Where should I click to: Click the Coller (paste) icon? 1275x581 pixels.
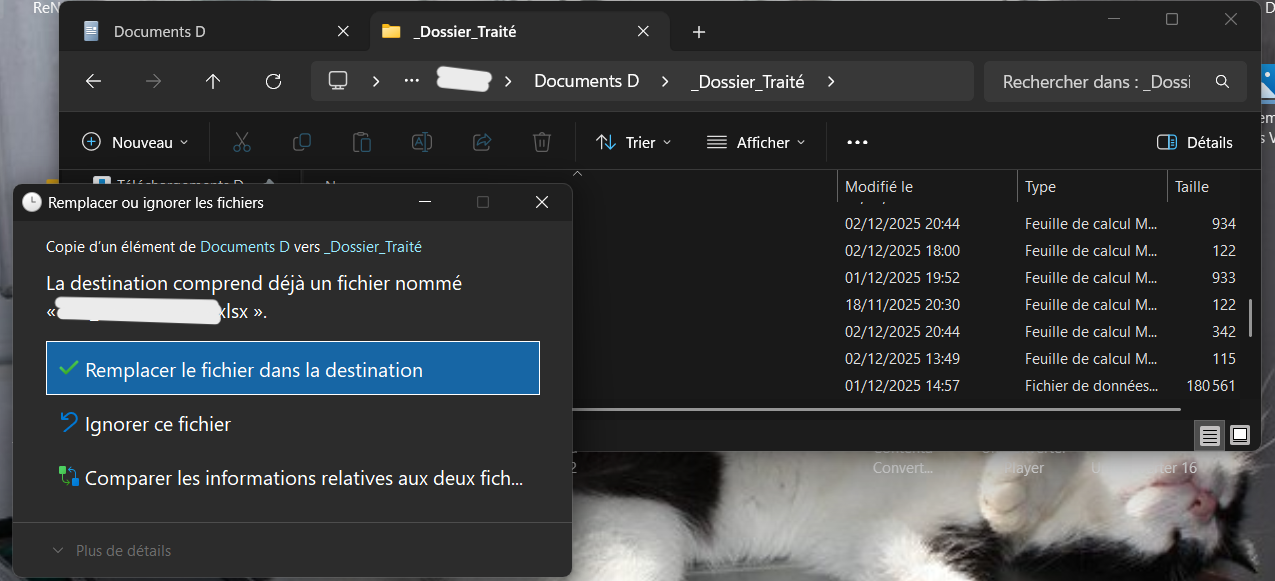tap(361, 142)
